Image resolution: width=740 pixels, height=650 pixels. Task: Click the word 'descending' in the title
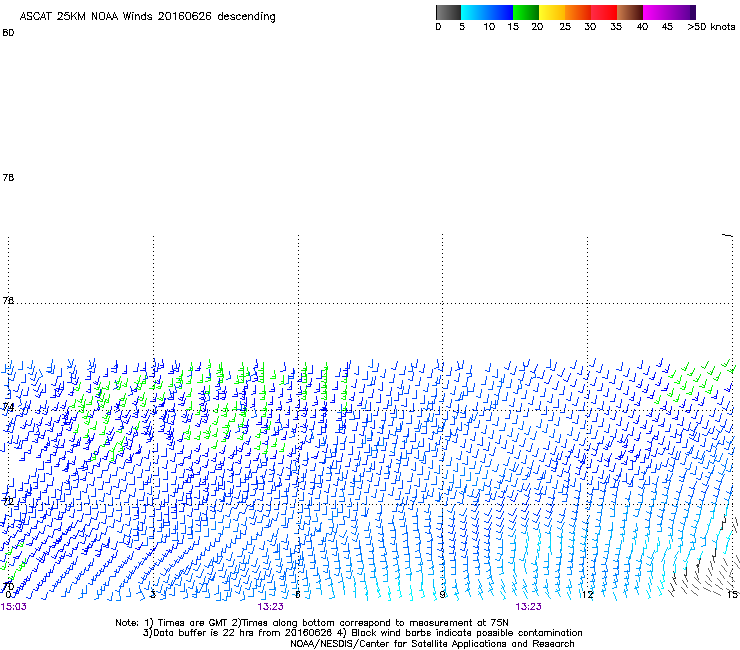point(246,17)
